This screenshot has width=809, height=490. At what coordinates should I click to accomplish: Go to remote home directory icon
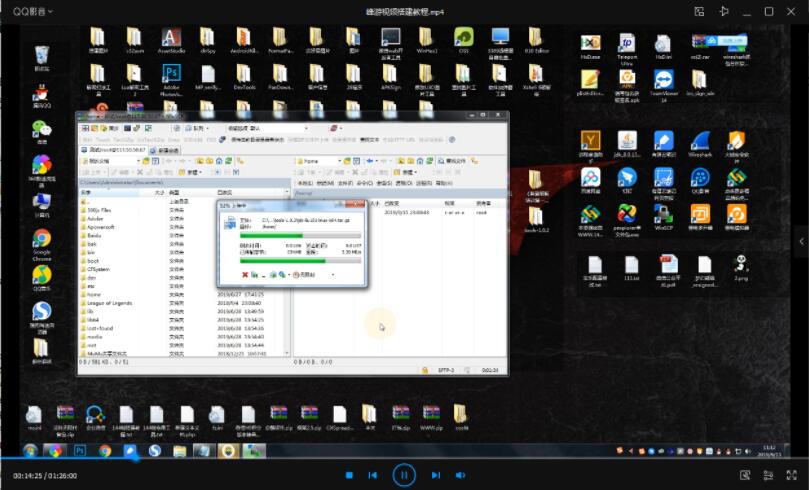pyautogui.click(x=420, y=161)
